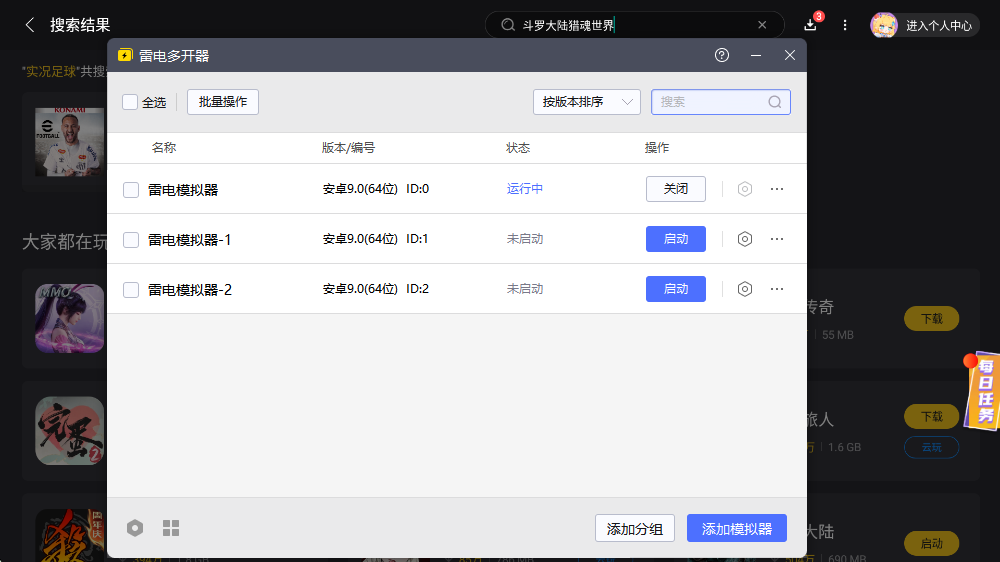
Task: Switch to grid arrangement icon at bottom
Action: (171, 528)
